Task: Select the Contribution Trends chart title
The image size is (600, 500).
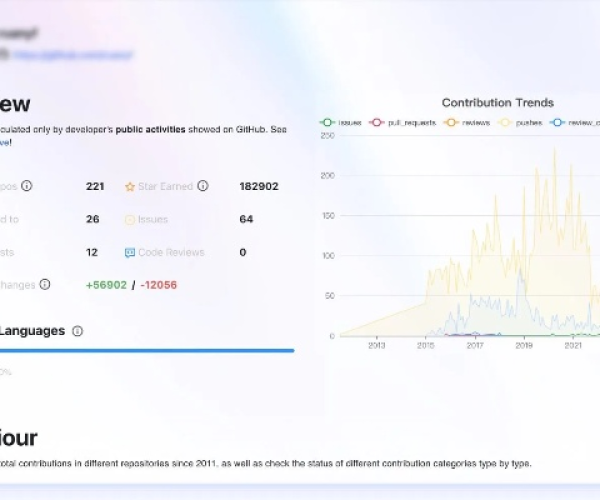Action: [x=498, y=103]
